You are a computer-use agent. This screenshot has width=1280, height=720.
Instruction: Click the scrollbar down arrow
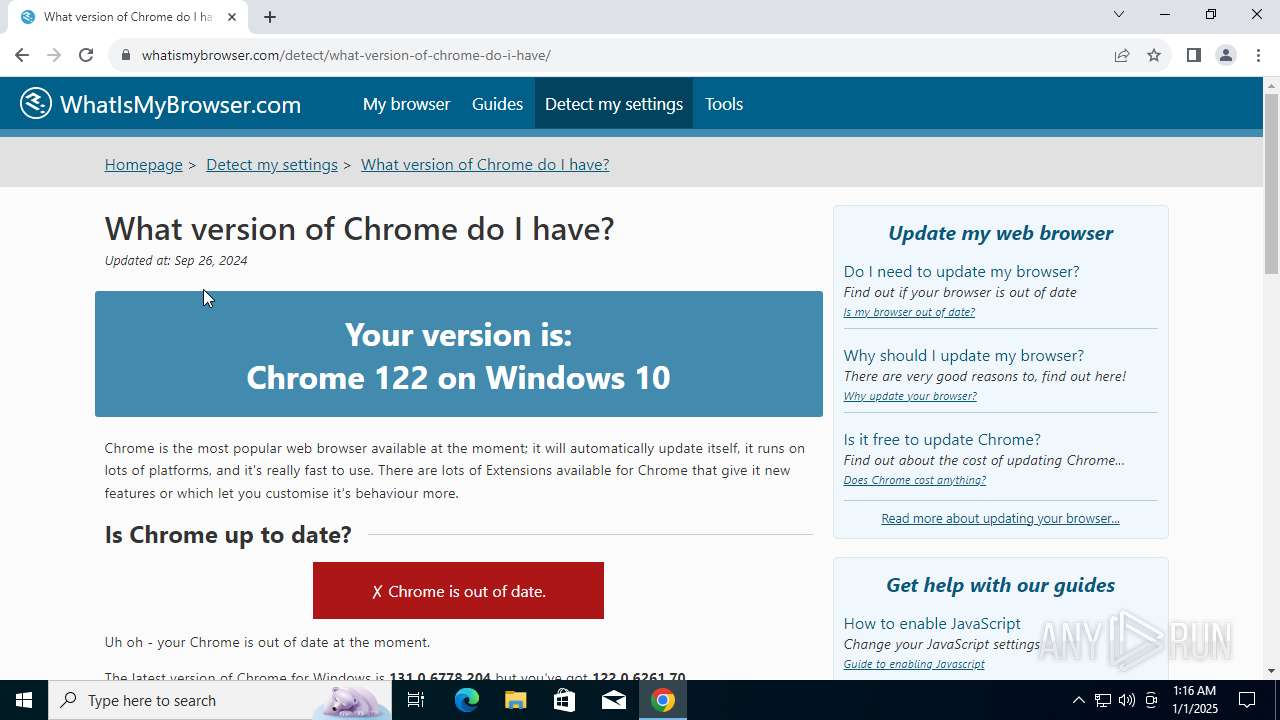(x=1271, y=671)
